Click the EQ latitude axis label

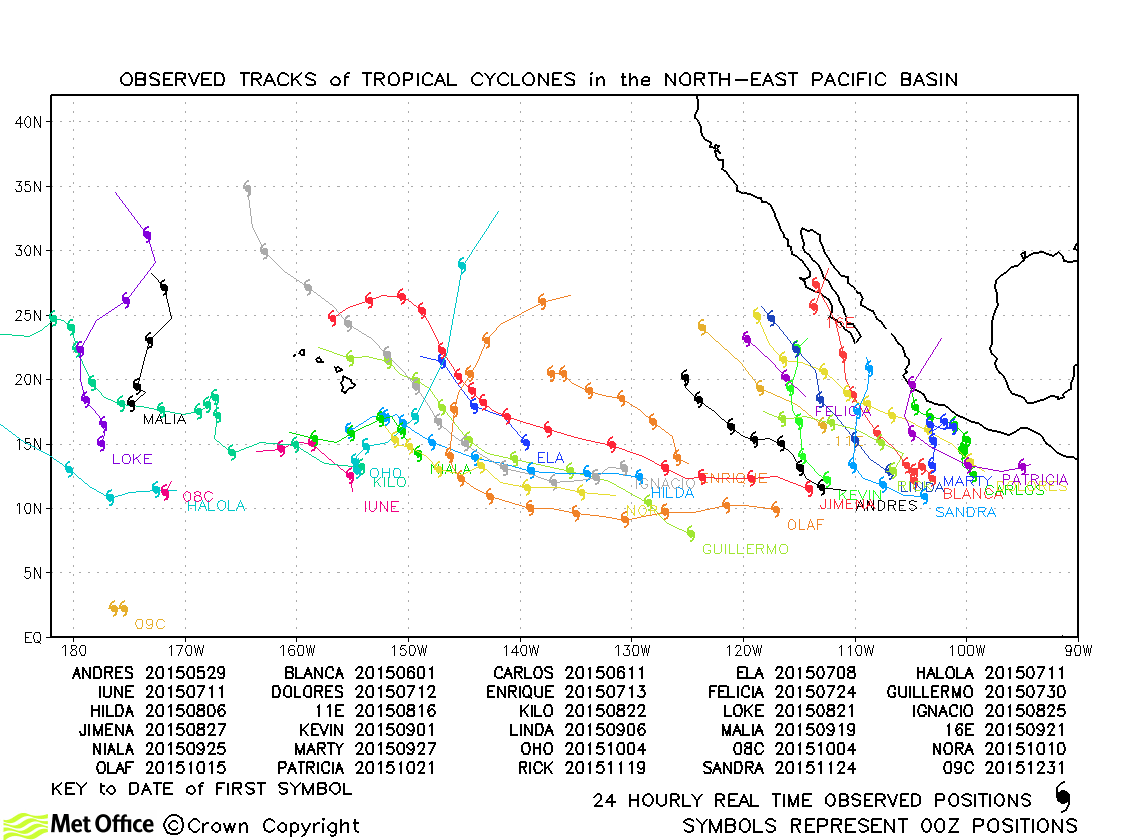tap(32, 638)
